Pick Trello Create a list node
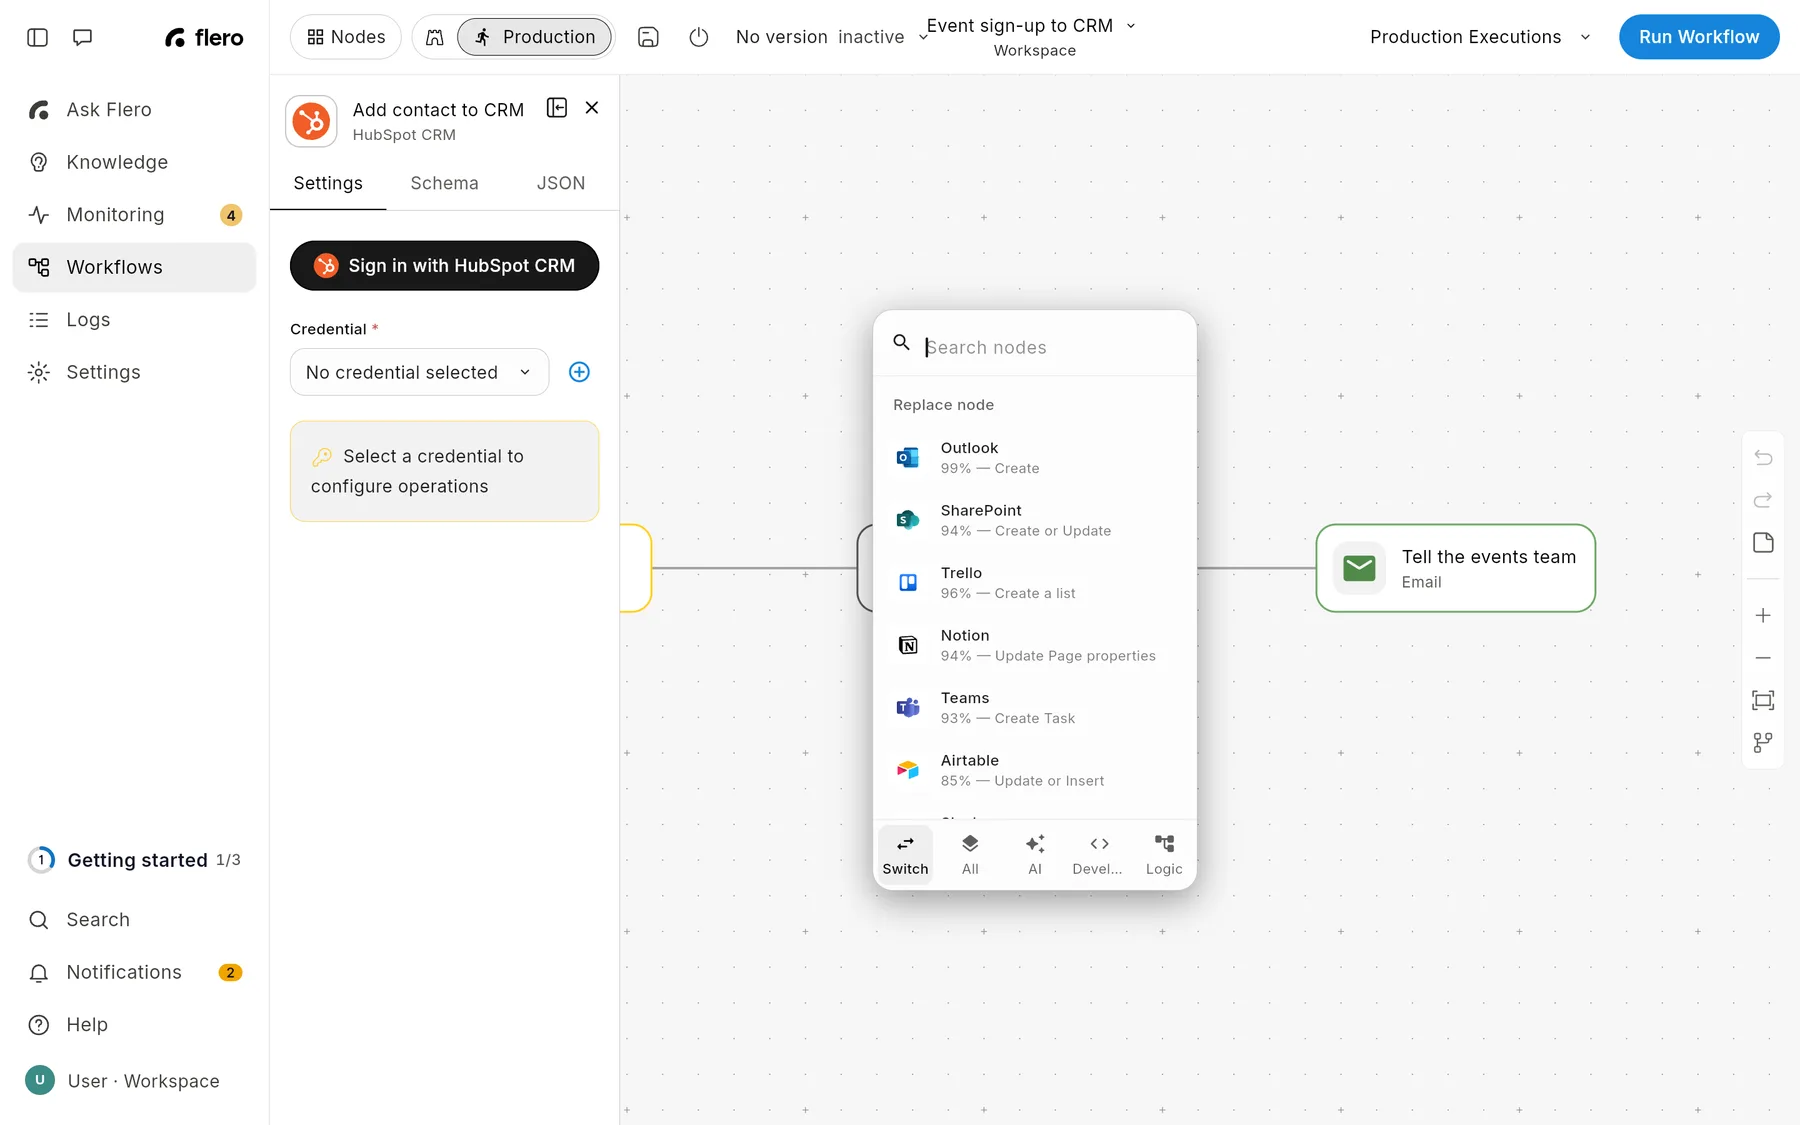 (x=1035, y=583)
